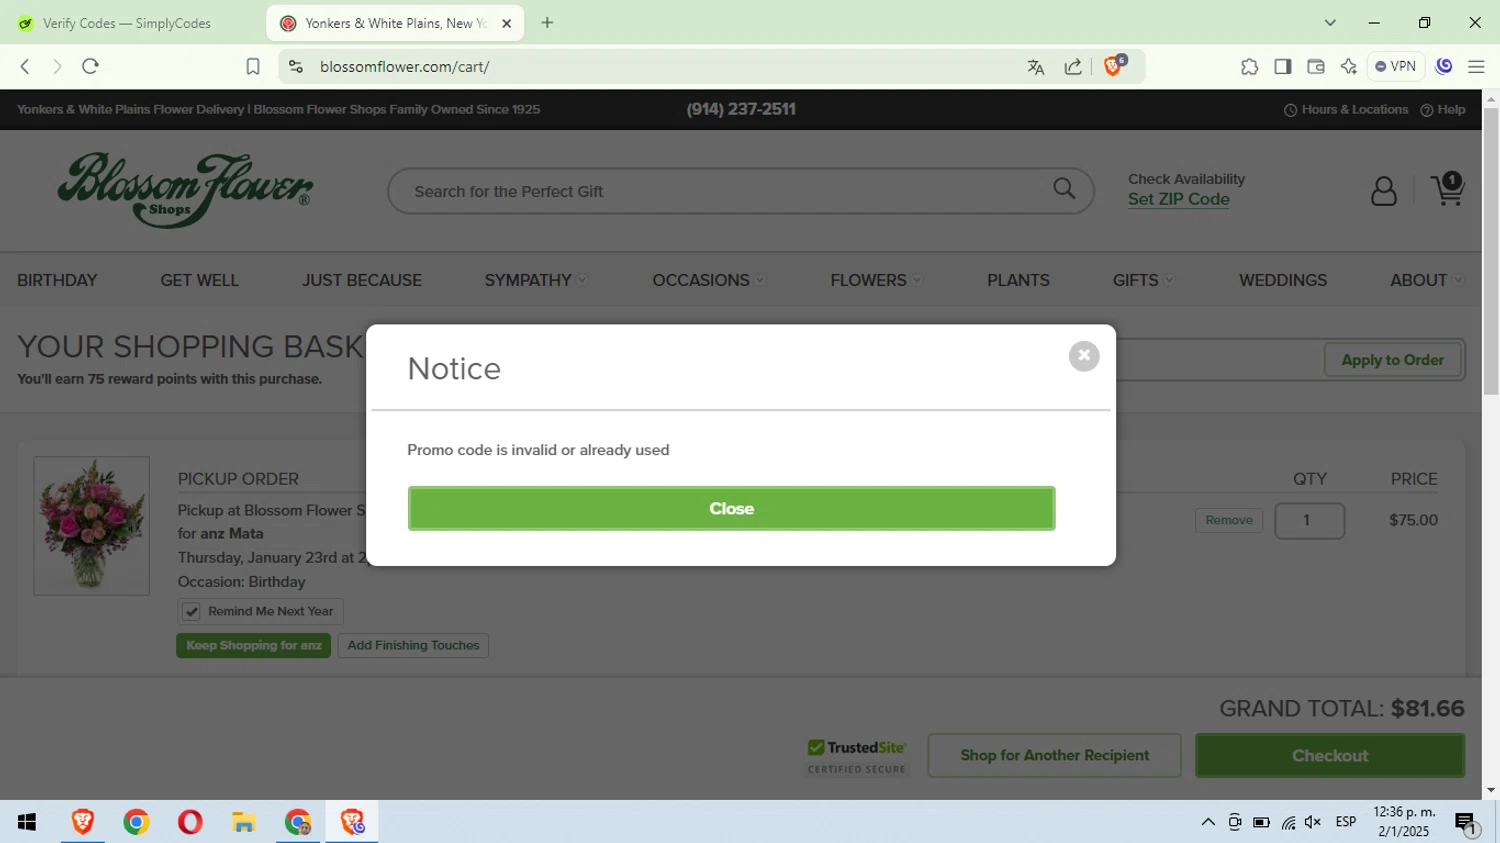Open the Brave Wallet icon
Image resolution: width=1500 pixels, height=843 pixels.
click(x=1316, y=66)
